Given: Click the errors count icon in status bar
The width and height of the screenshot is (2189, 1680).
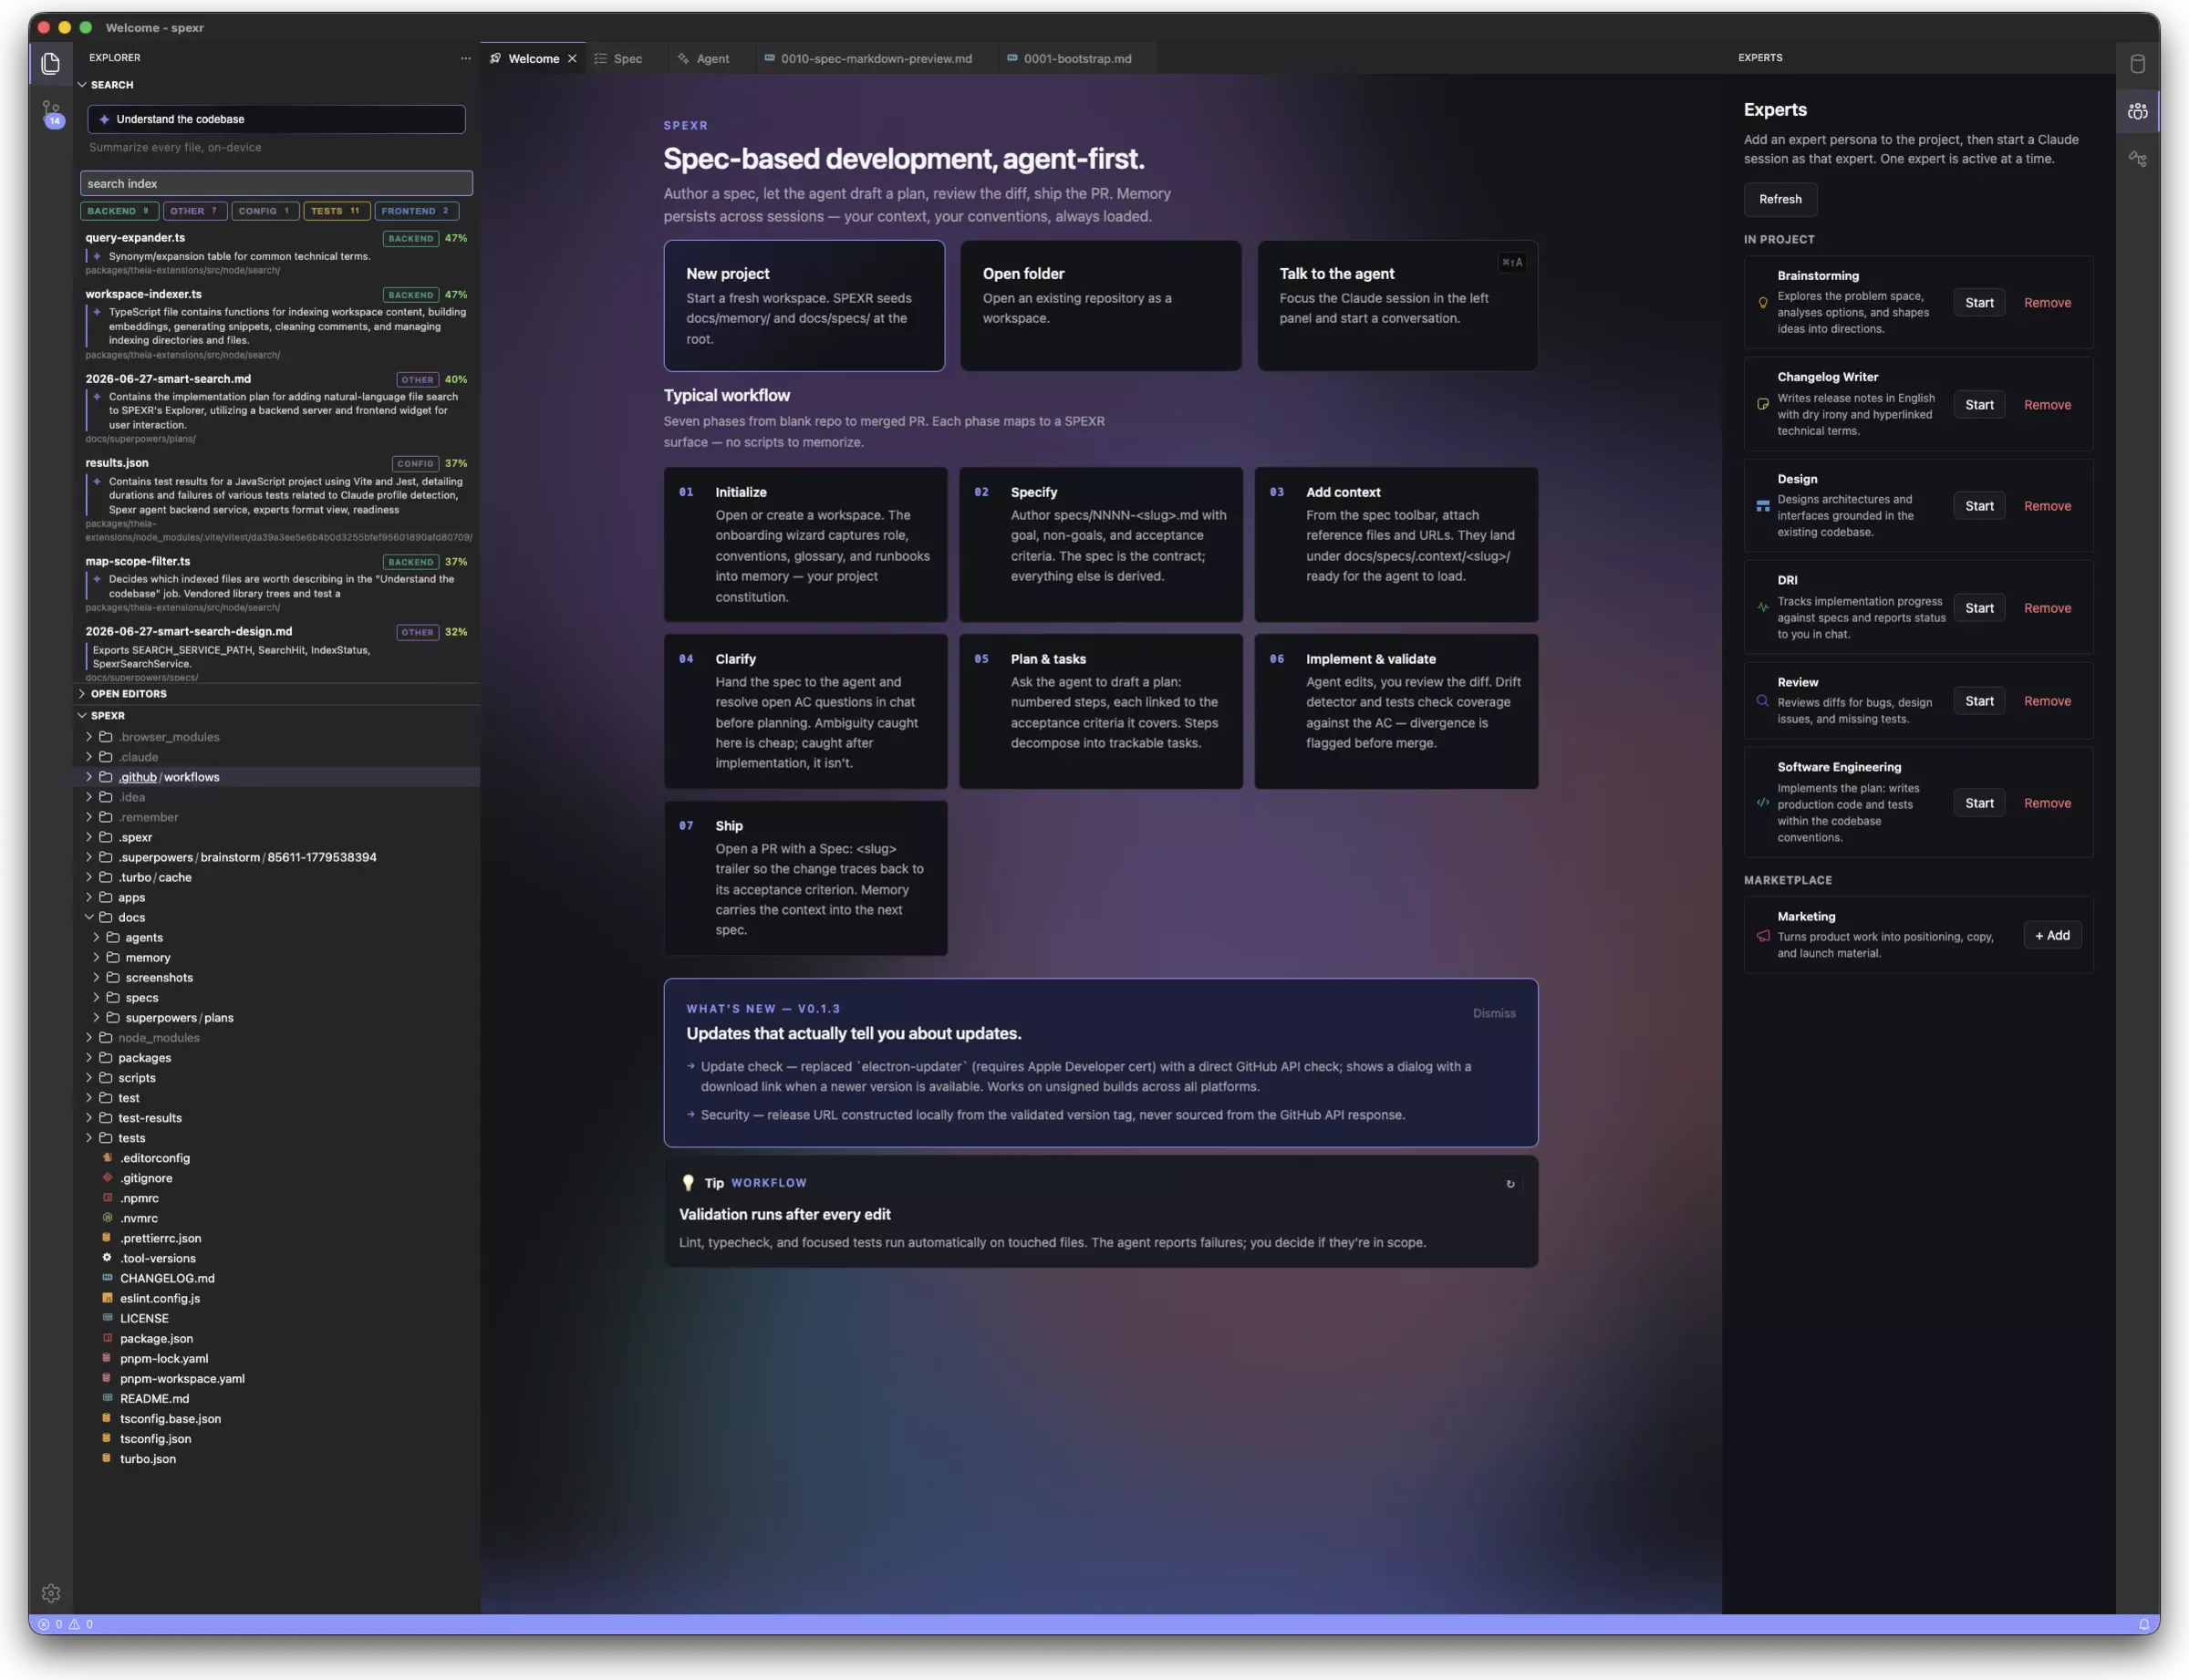Looking at the screenshot, I should pos(44,1625).
